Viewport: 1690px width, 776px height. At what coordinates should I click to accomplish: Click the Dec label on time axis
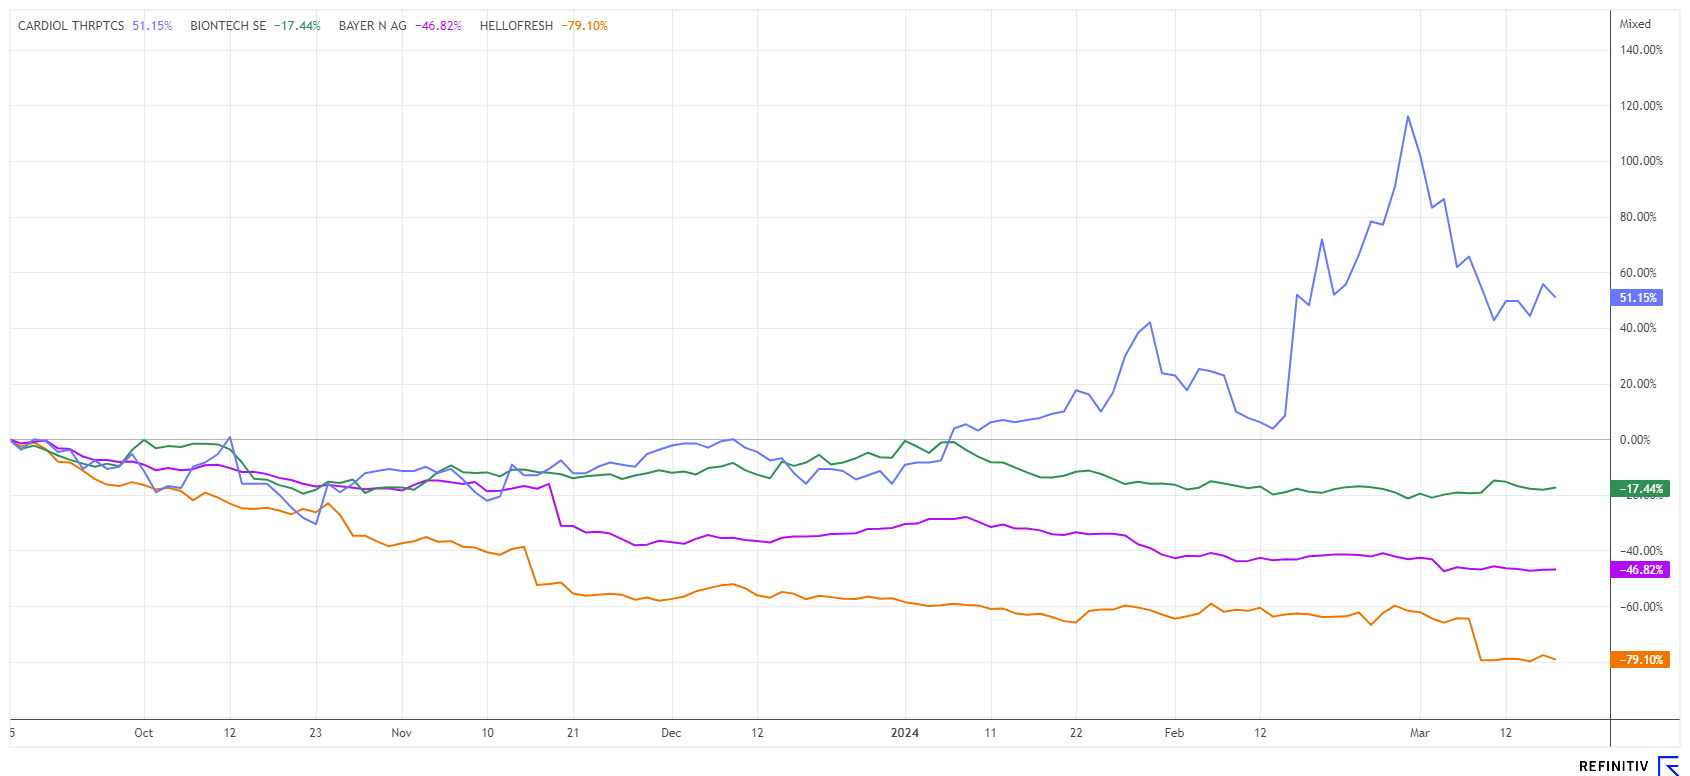pyautogui.click(x=671, y=733)
